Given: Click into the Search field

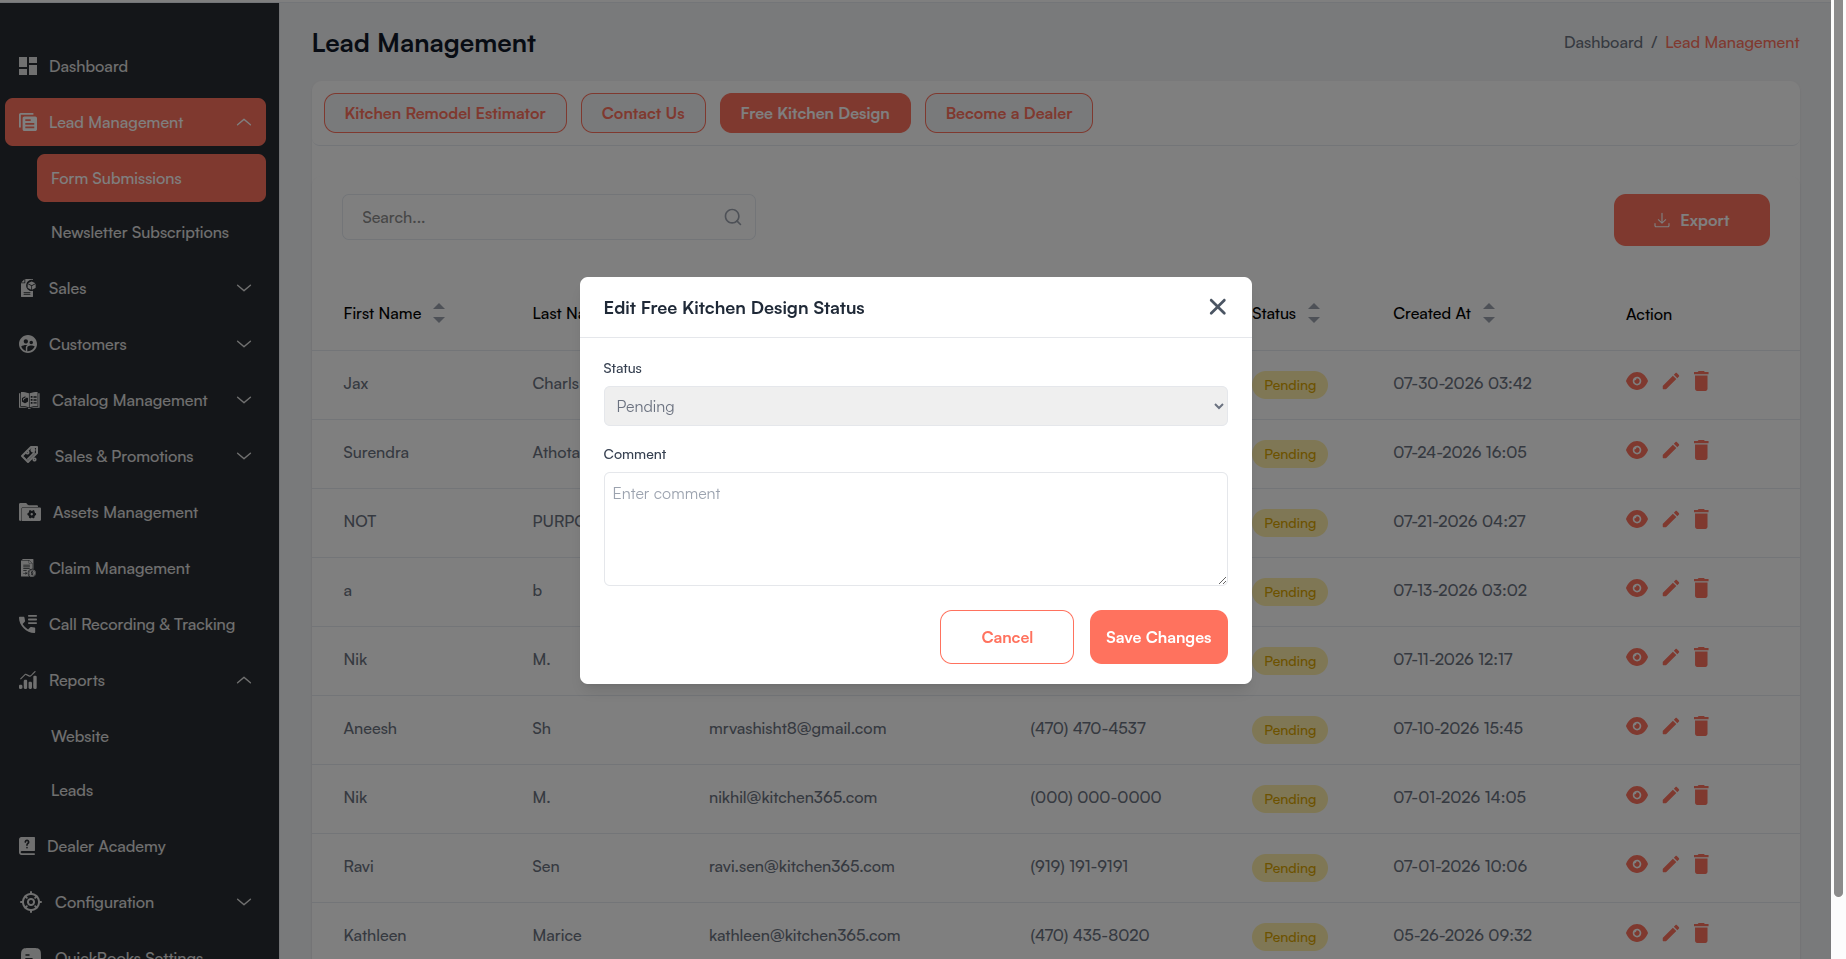Looking at the screenshot, I should 548,217.
